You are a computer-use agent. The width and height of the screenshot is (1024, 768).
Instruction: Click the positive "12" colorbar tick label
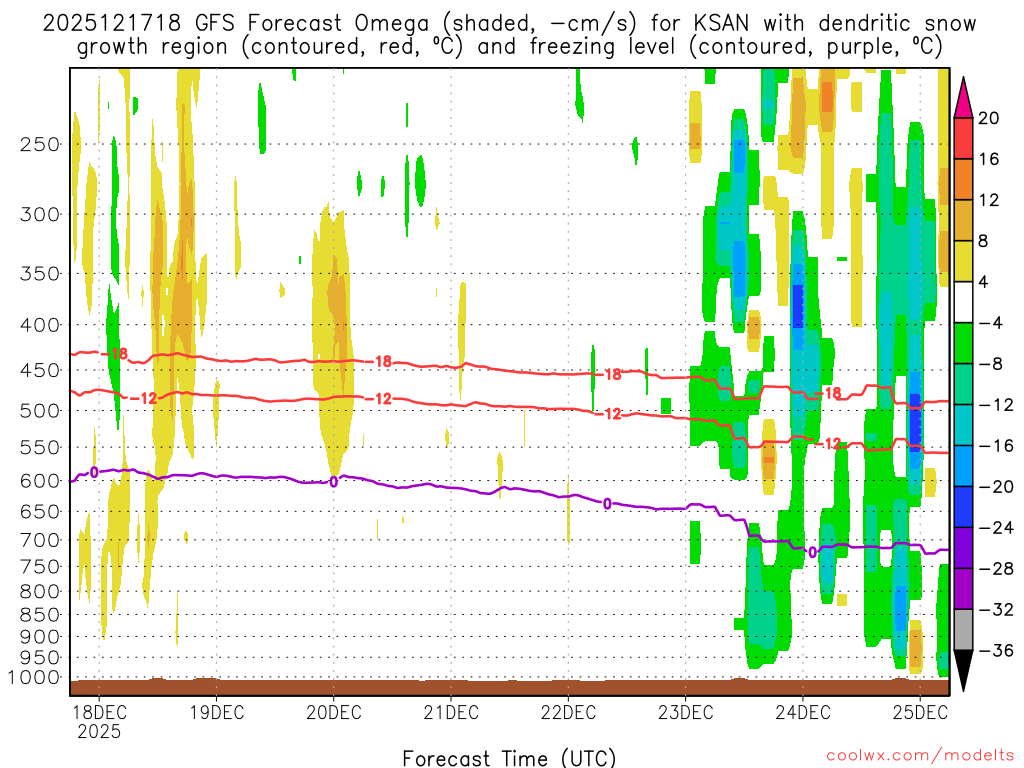tap(989, 200)
